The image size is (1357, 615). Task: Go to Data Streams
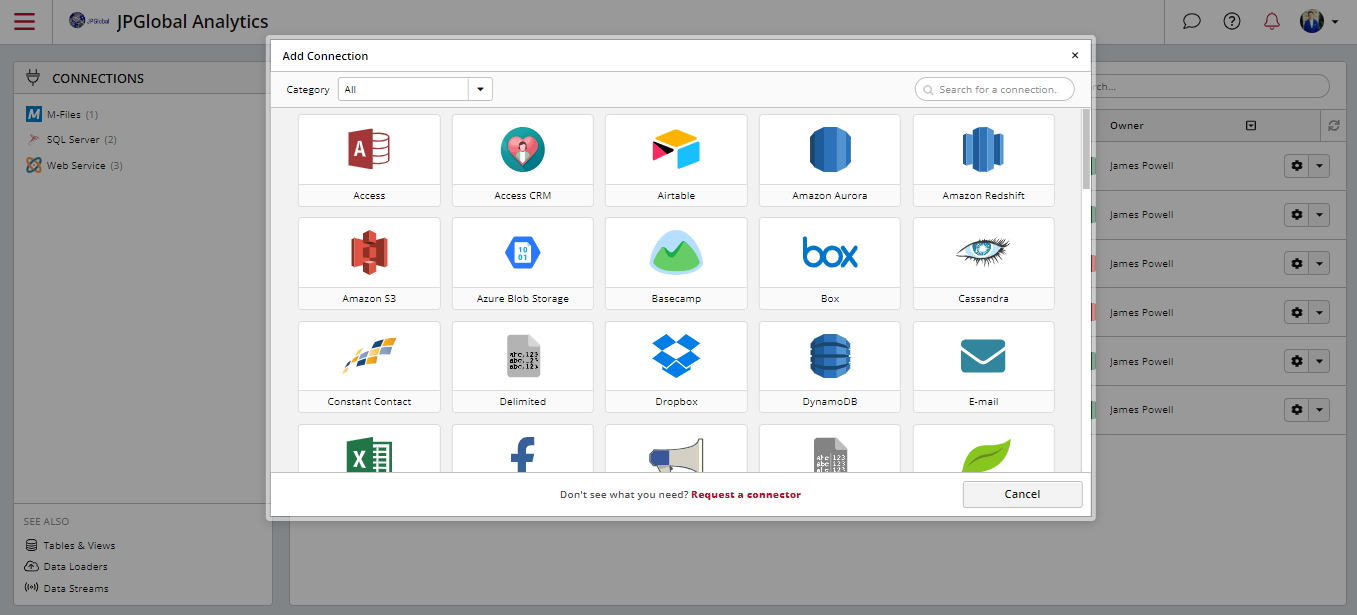(66, 589)
